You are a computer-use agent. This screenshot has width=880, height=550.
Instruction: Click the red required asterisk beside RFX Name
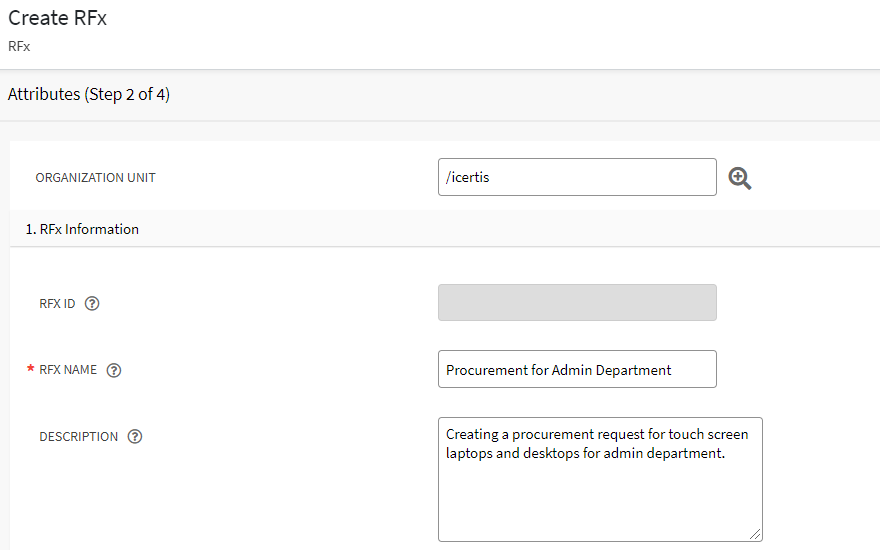[30, 370]
